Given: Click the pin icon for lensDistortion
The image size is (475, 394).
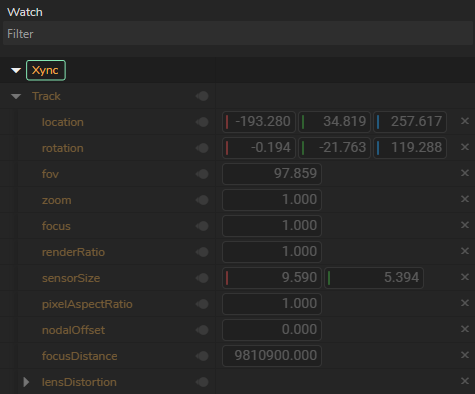Looking at the screenshot, I should coord(202,382).
